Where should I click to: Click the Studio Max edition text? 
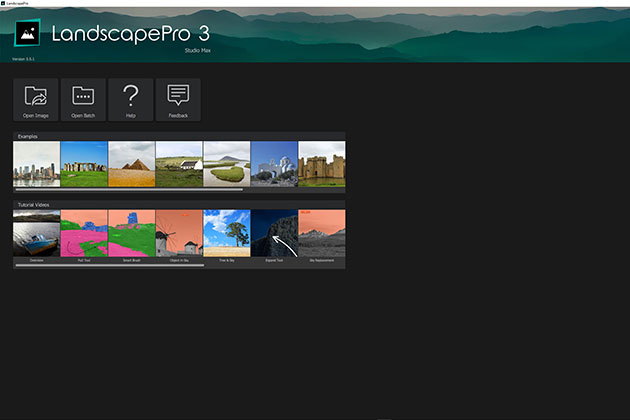click(x=198, y=51)
